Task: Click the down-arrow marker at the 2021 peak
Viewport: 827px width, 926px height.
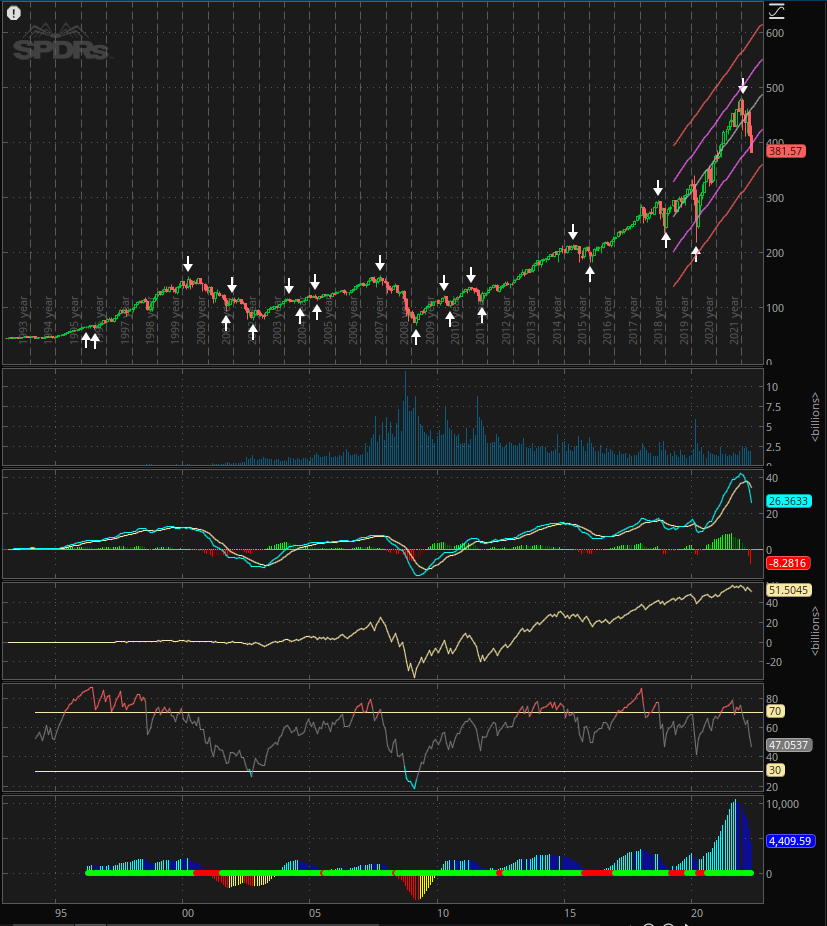Action: [x=741, y=87]
